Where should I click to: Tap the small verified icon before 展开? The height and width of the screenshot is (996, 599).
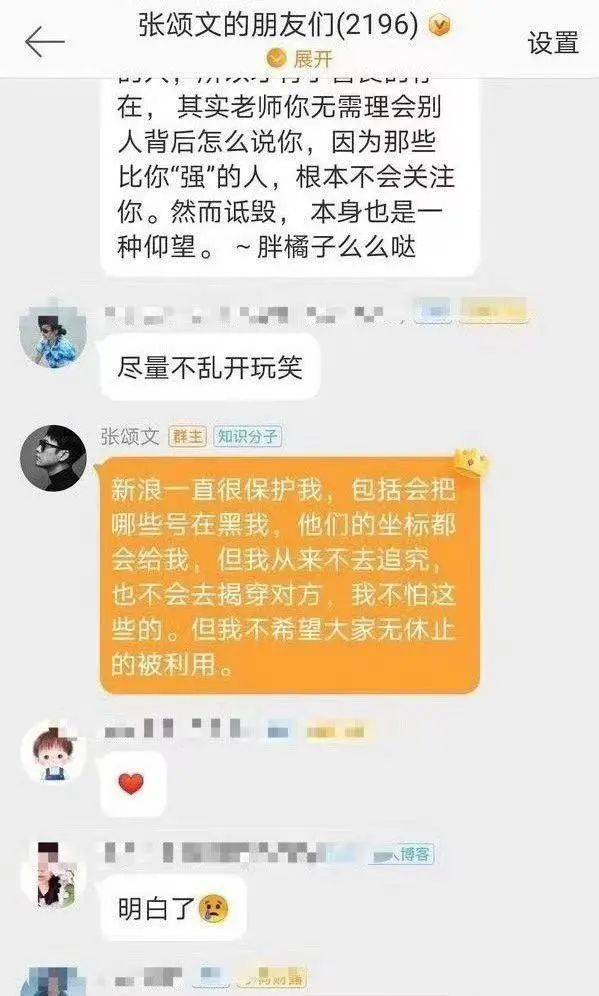pos(277,59)
